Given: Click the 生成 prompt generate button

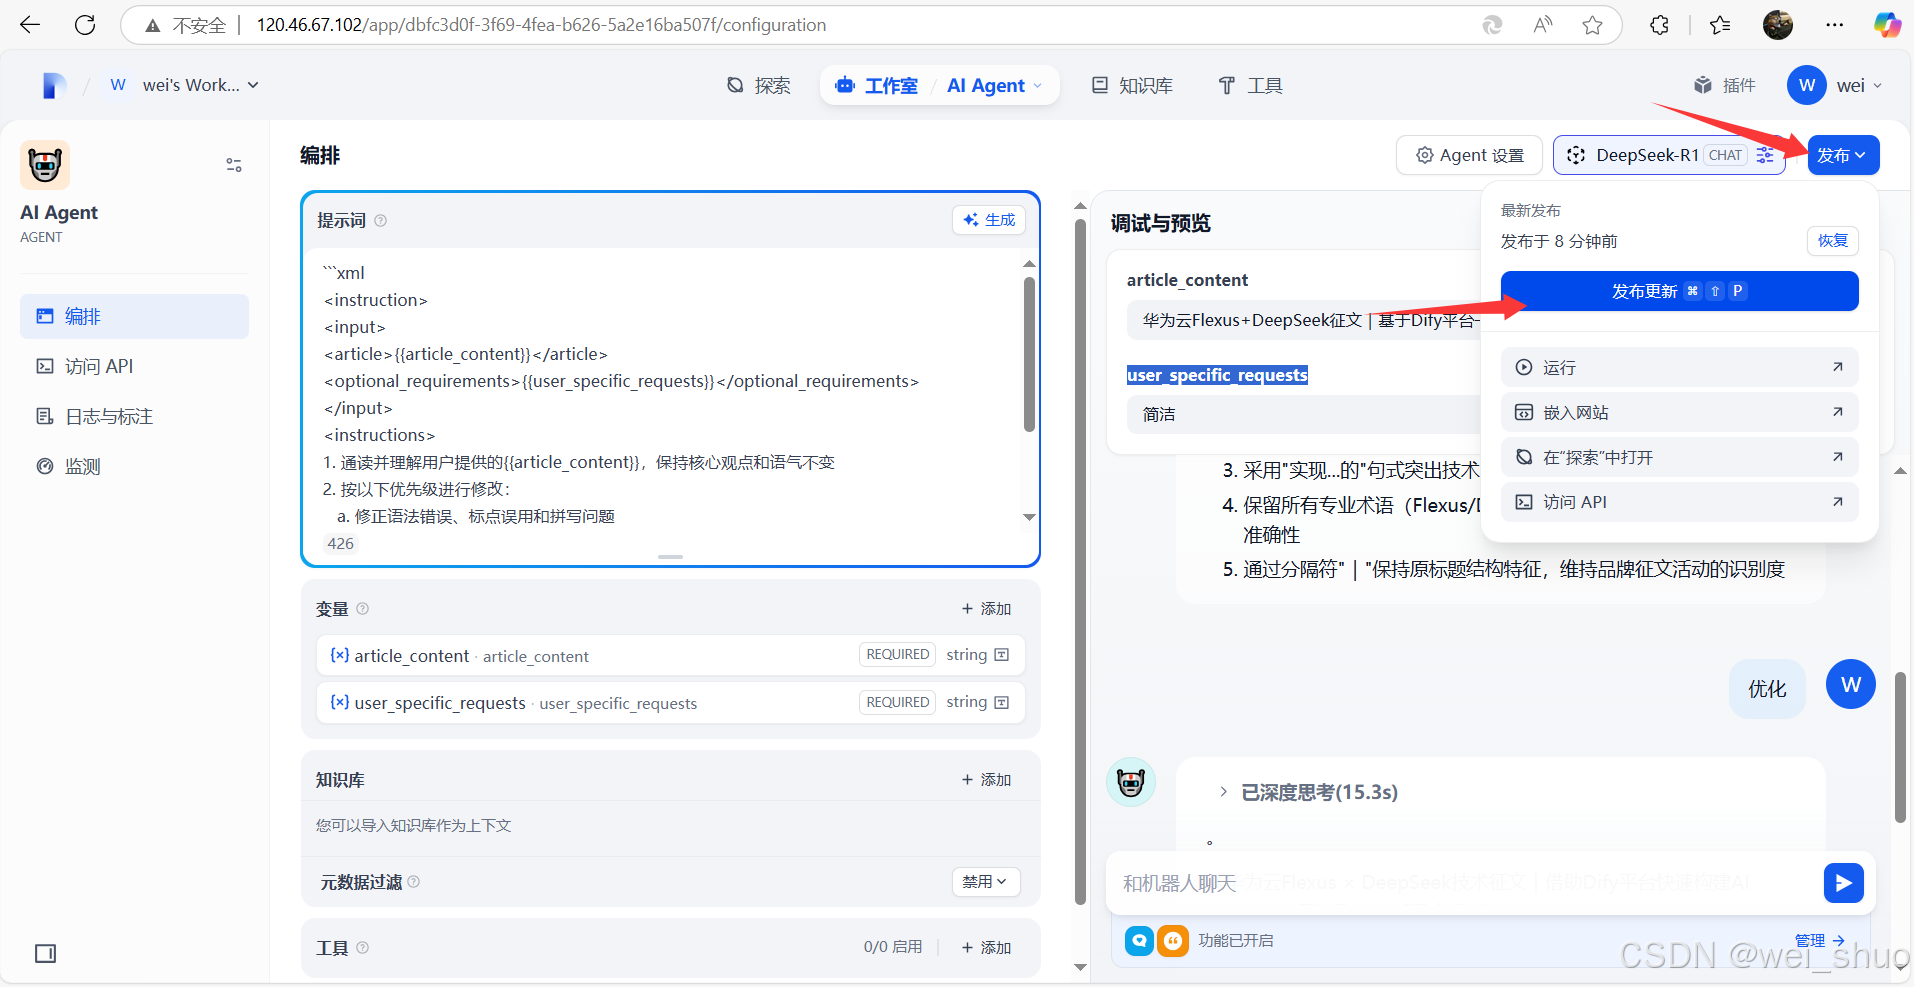Looking at the screenshot, I should (x=989, y=220).
